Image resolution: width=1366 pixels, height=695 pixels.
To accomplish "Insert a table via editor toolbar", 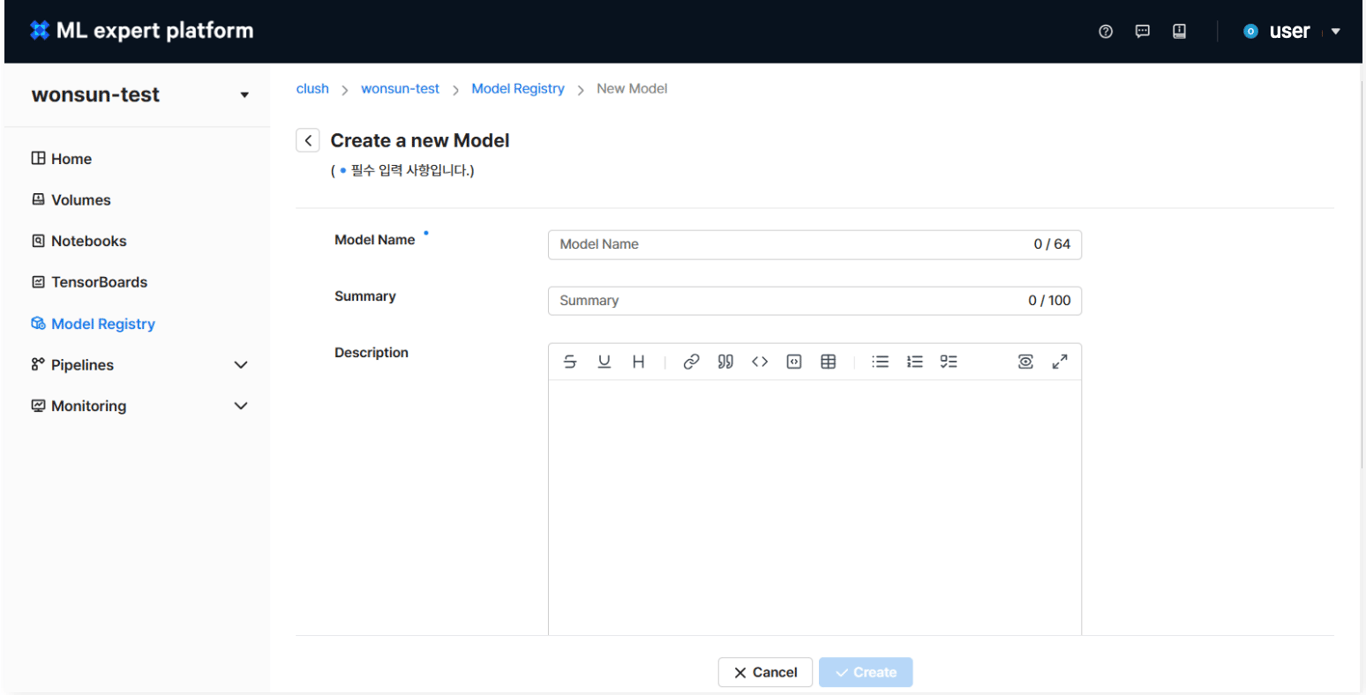I will (828, 362).
